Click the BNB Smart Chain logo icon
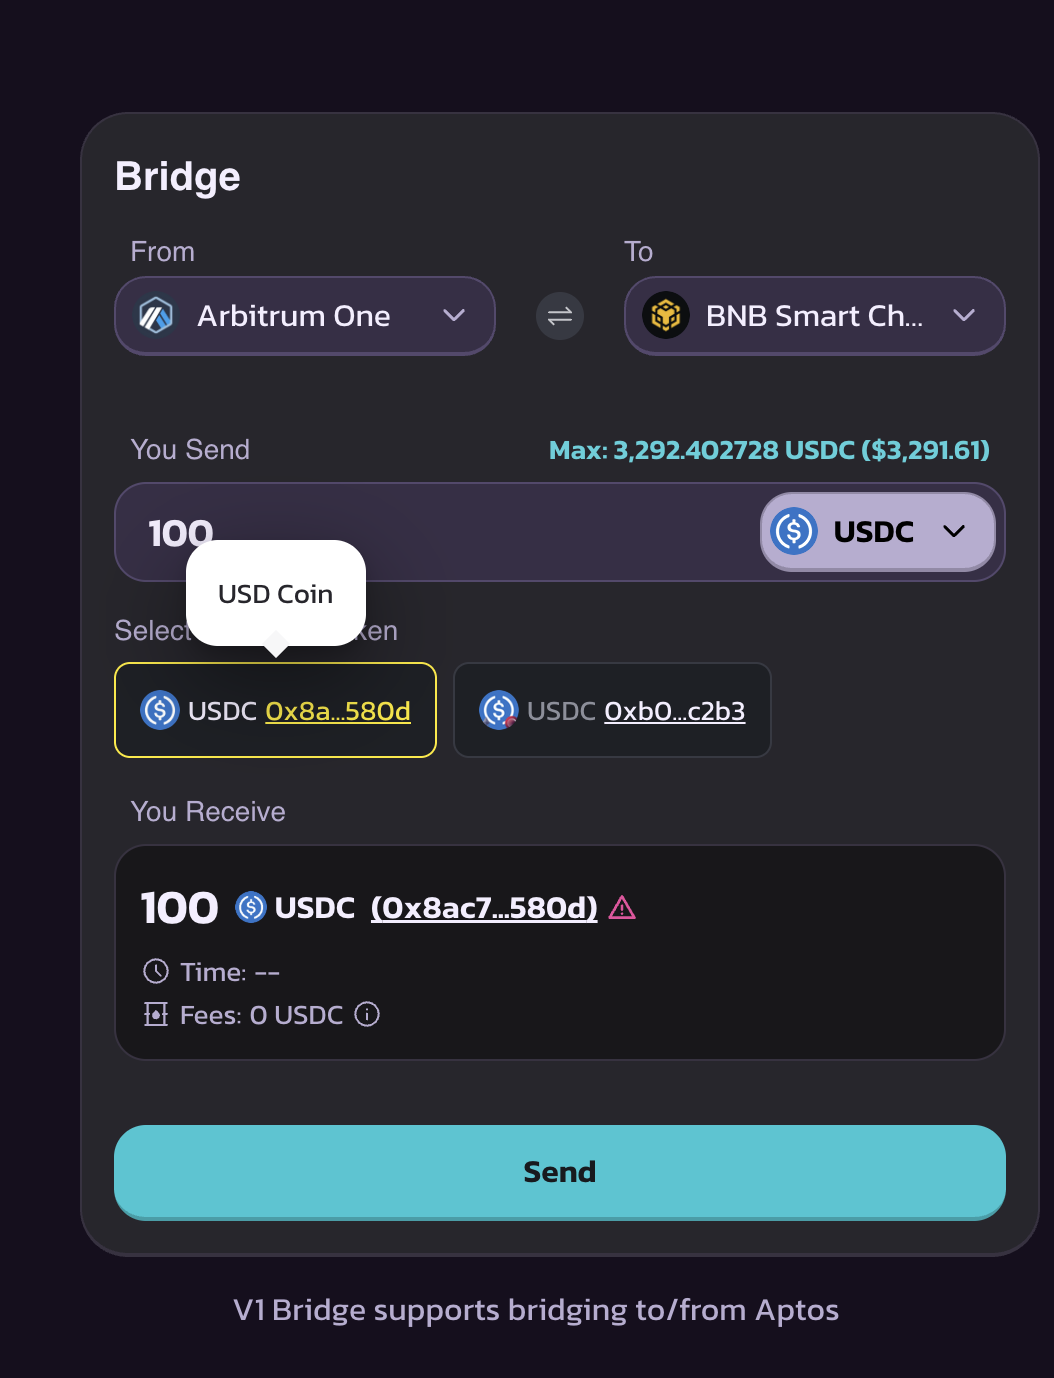 click(x=666, y=316)
